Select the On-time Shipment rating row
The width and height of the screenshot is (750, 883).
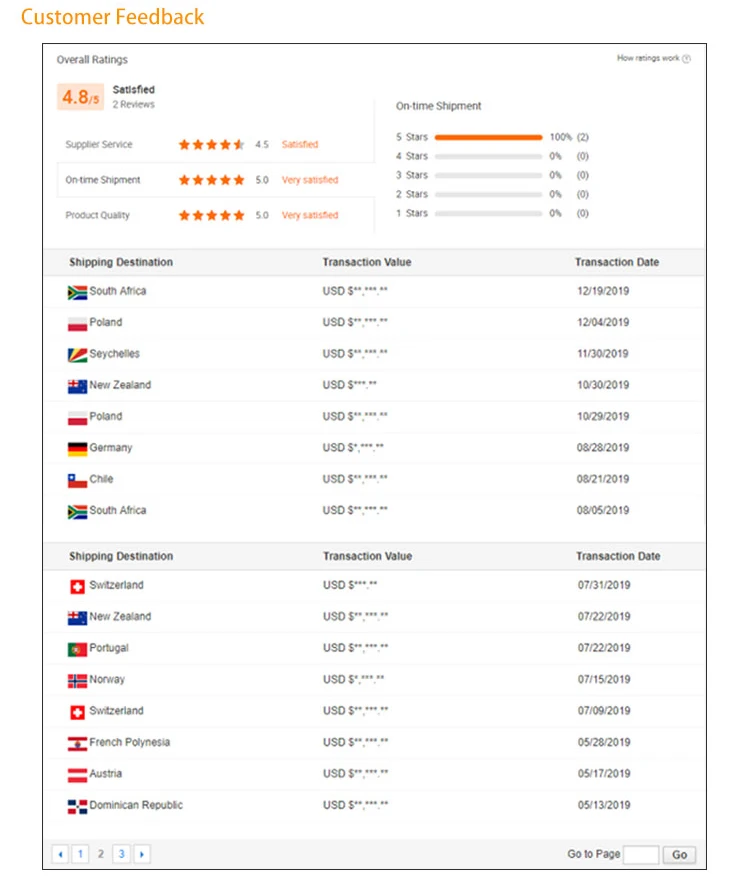click(215, 180)
